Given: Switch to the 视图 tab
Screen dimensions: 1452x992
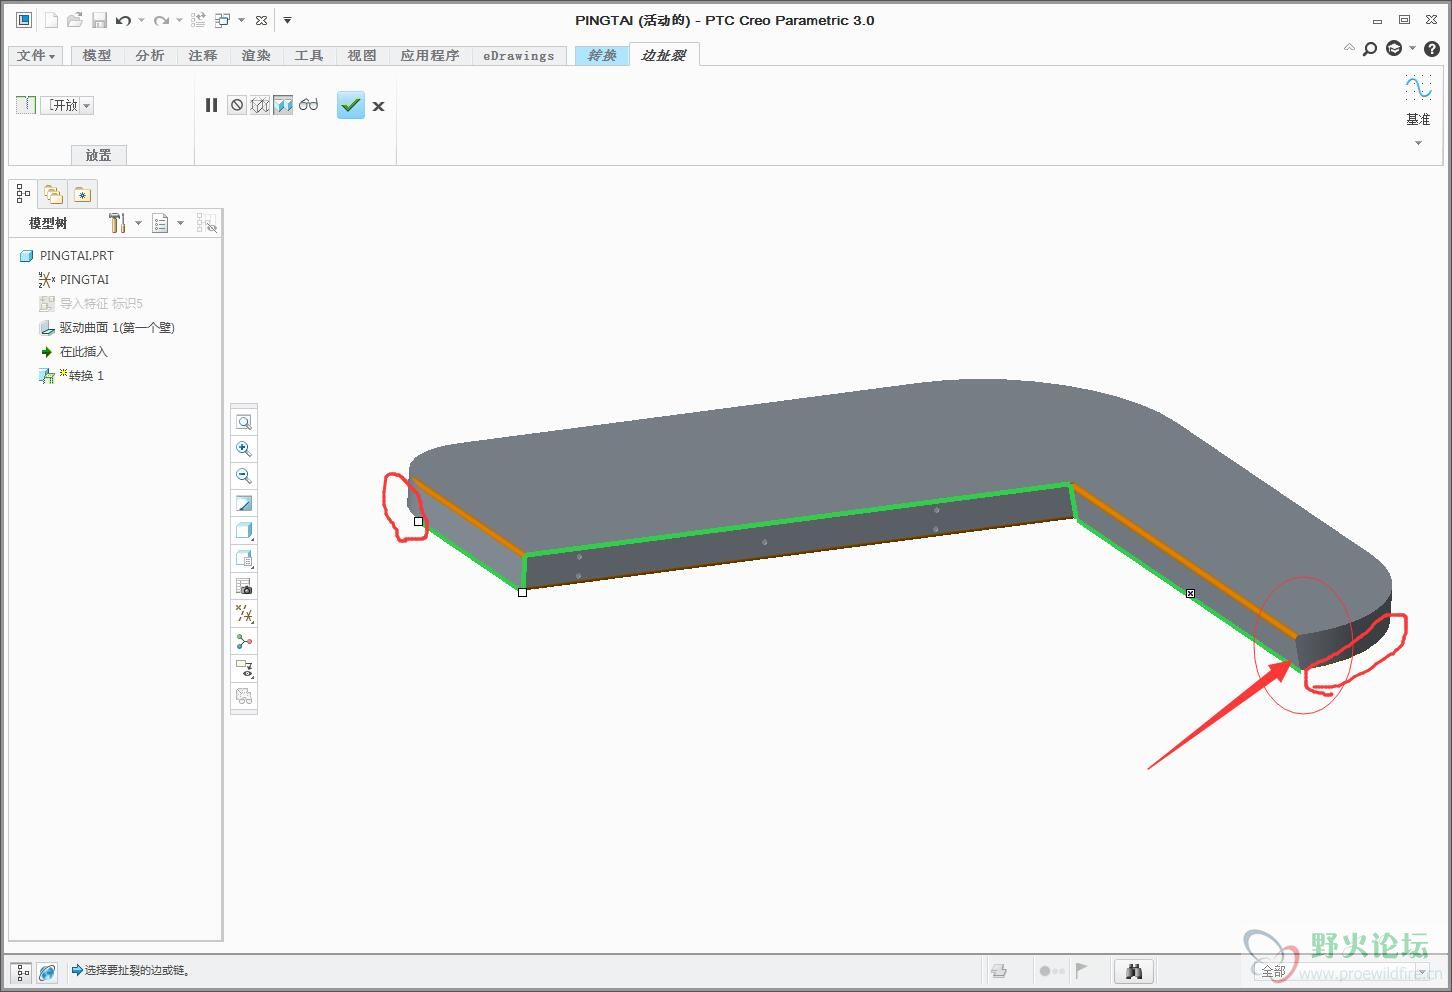Looking at the screenshot, I should coord(362,56).
